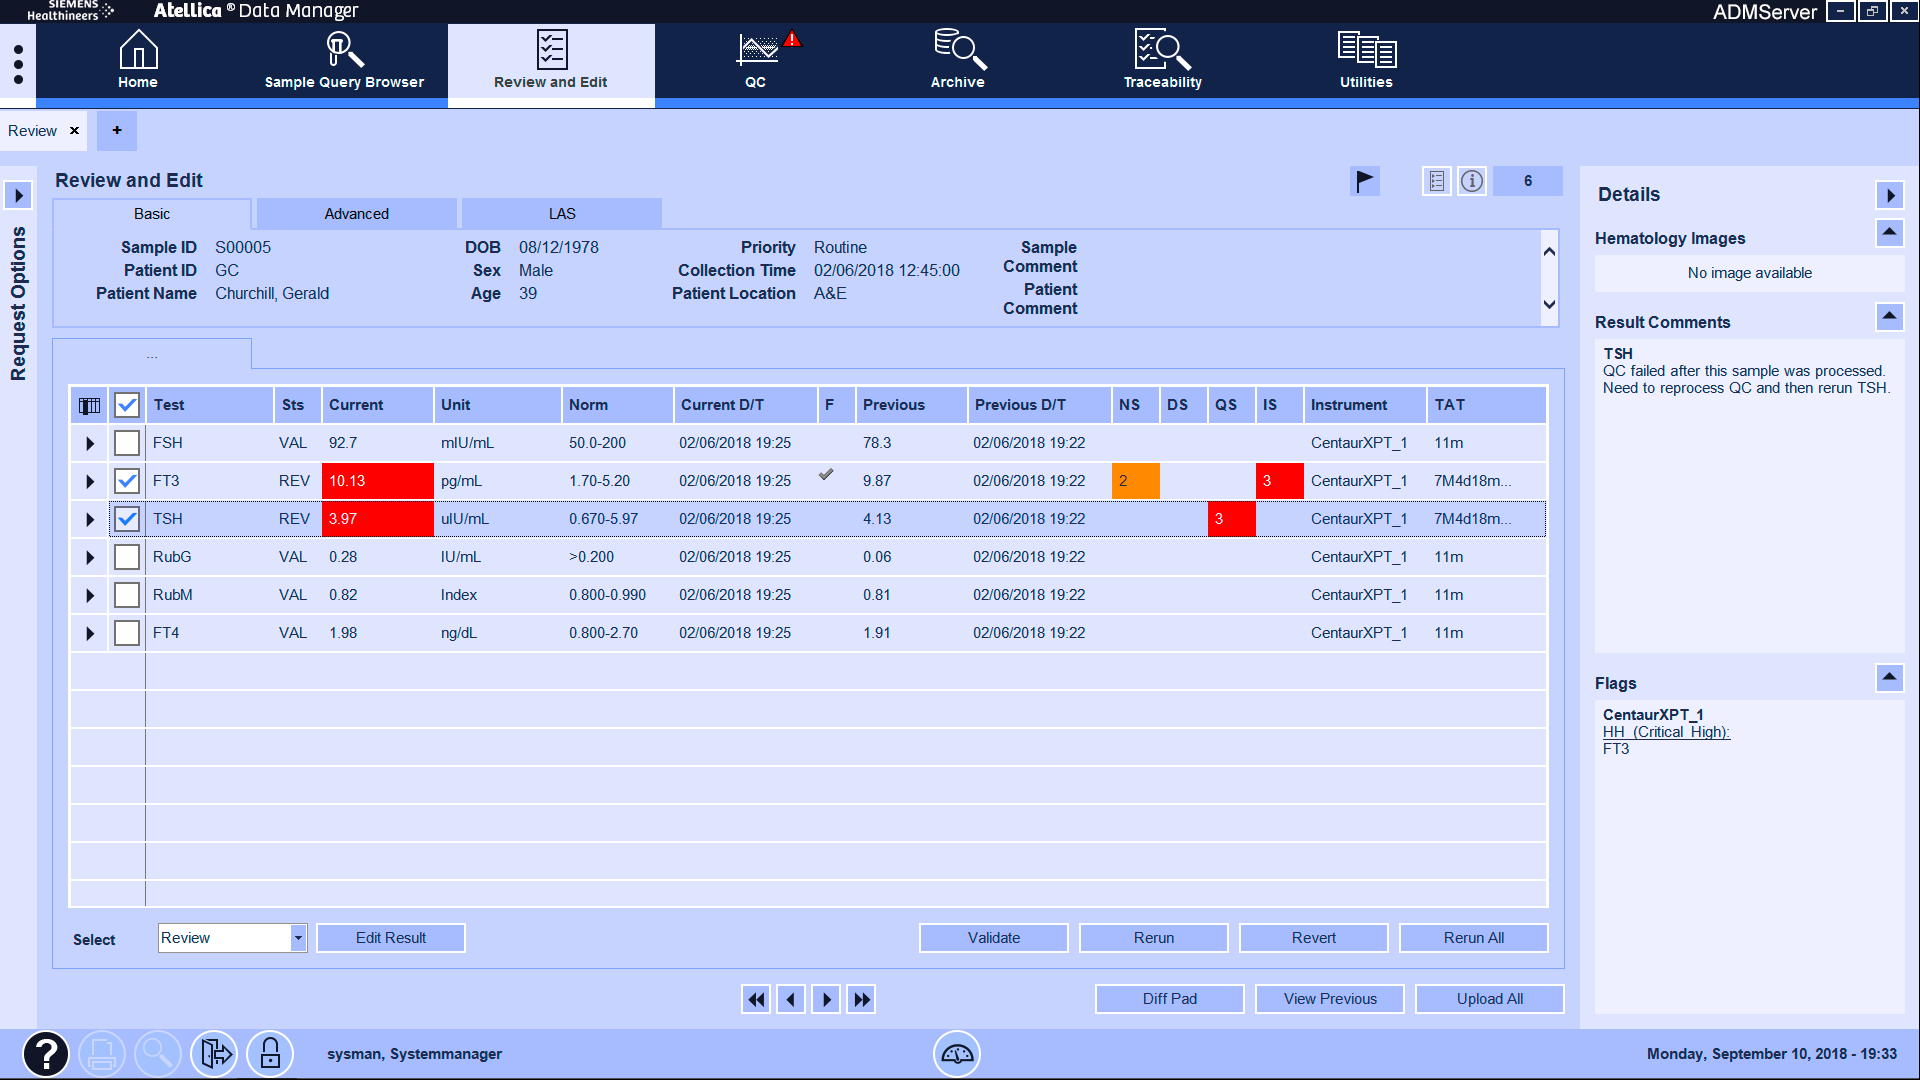Click the HH (Critical High) link
1920x1080 pixels.
pyautogui.click(x=1666, y=732)
